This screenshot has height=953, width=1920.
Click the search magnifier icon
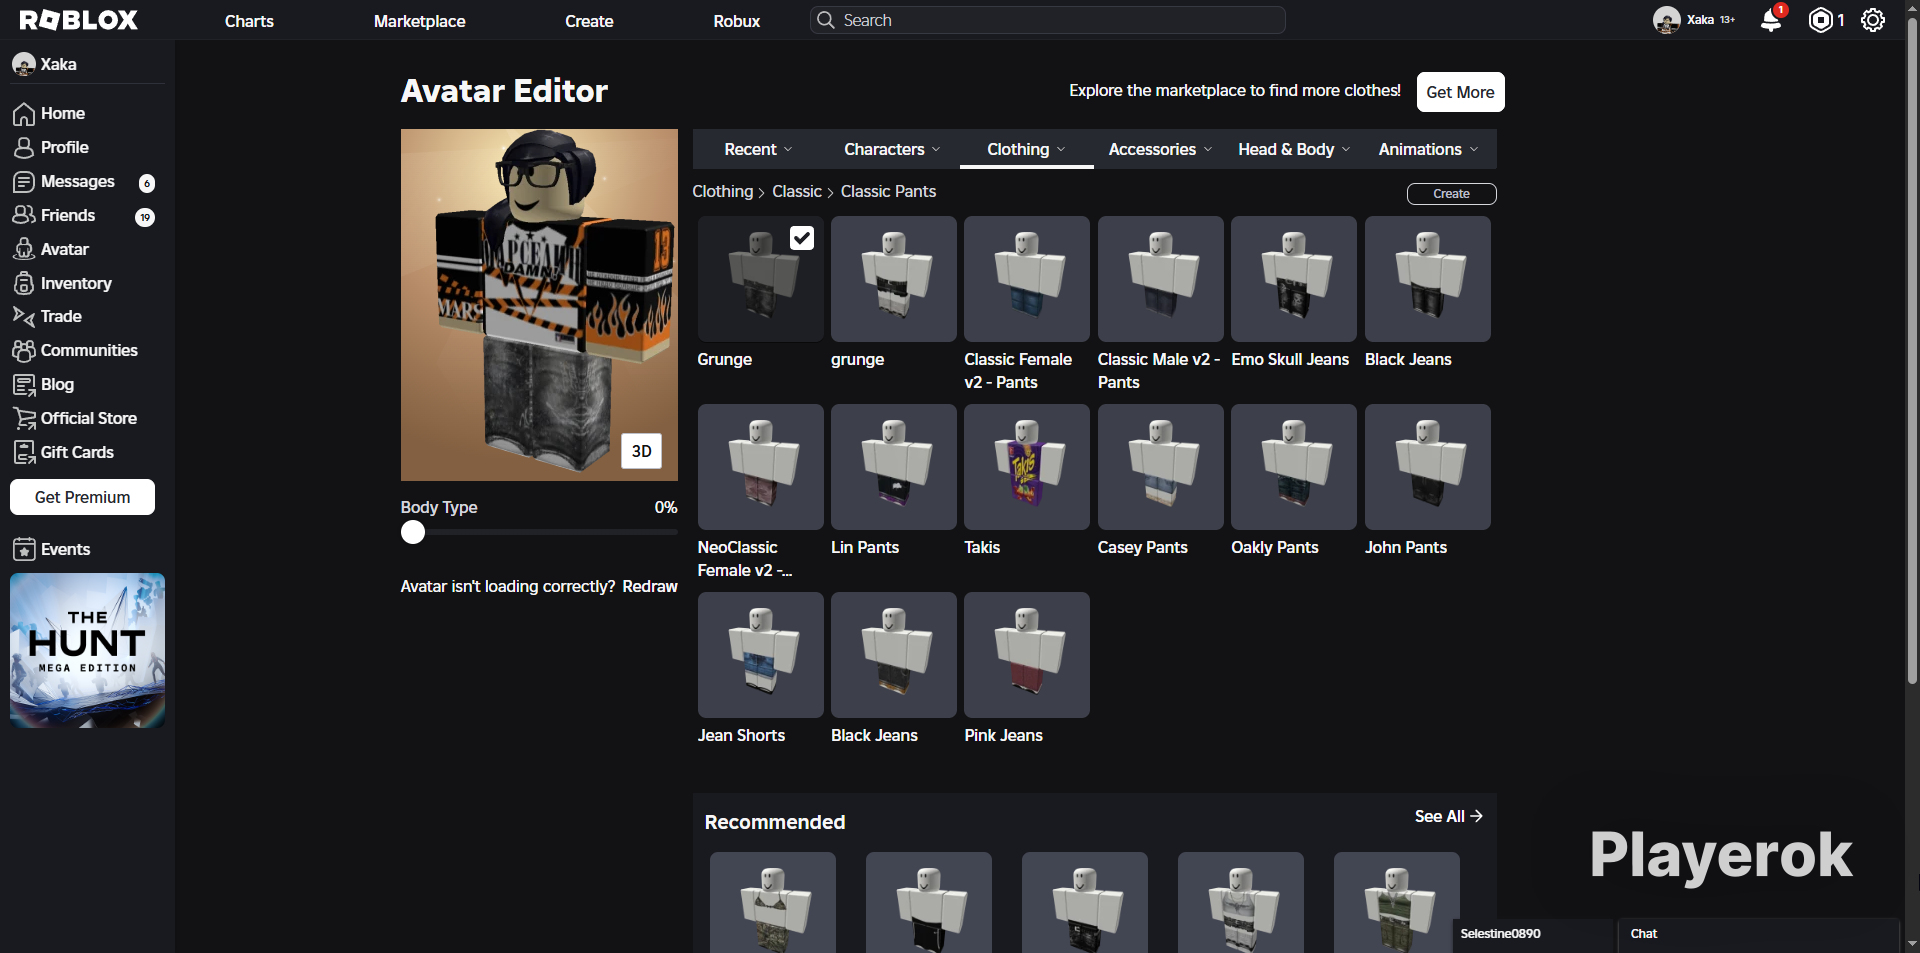click(x=826, y=20)
